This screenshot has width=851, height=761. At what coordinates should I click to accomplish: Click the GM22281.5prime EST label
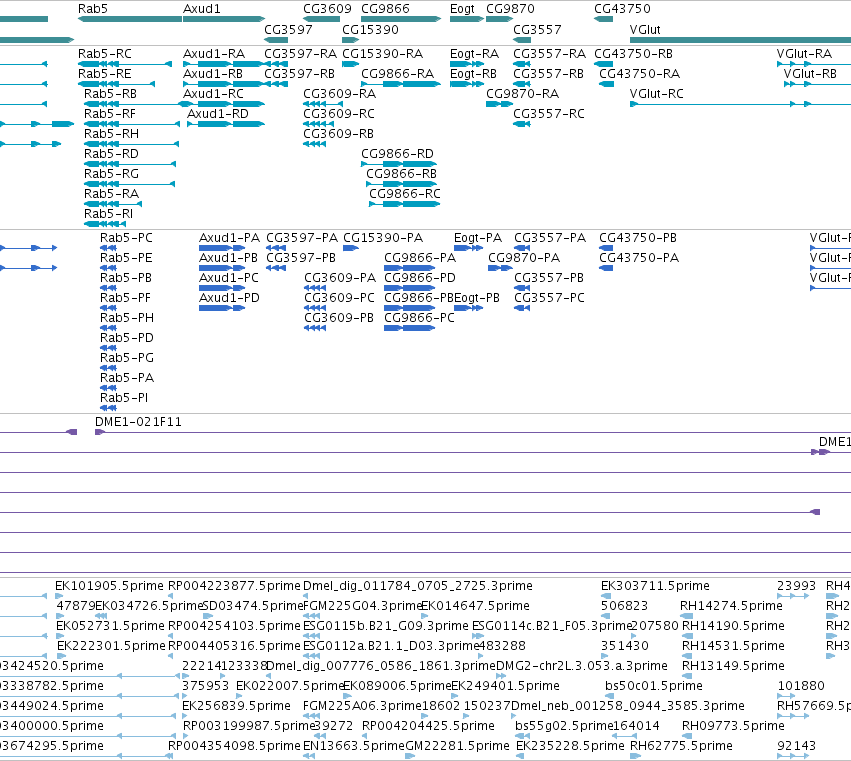tap(458, 746)
